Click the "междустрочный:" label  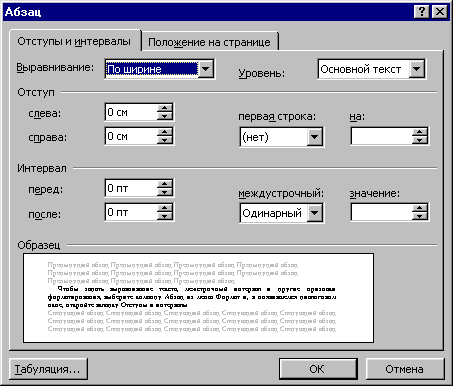pyautogui.click(x=281, y=194)
